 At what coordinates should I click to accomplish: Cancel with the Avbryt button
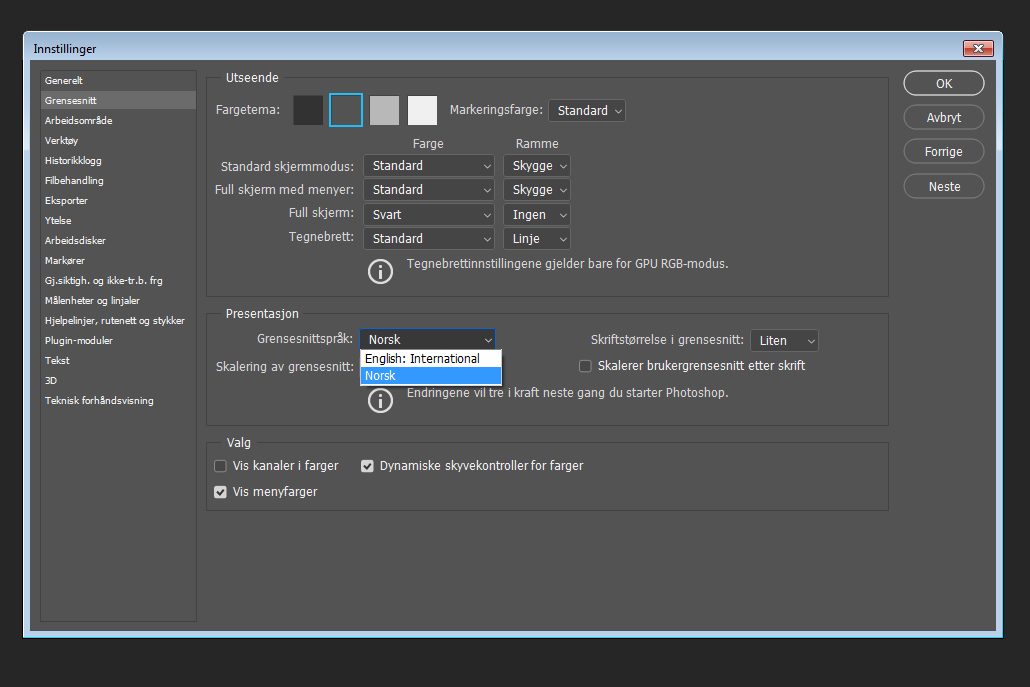[944, 118]
